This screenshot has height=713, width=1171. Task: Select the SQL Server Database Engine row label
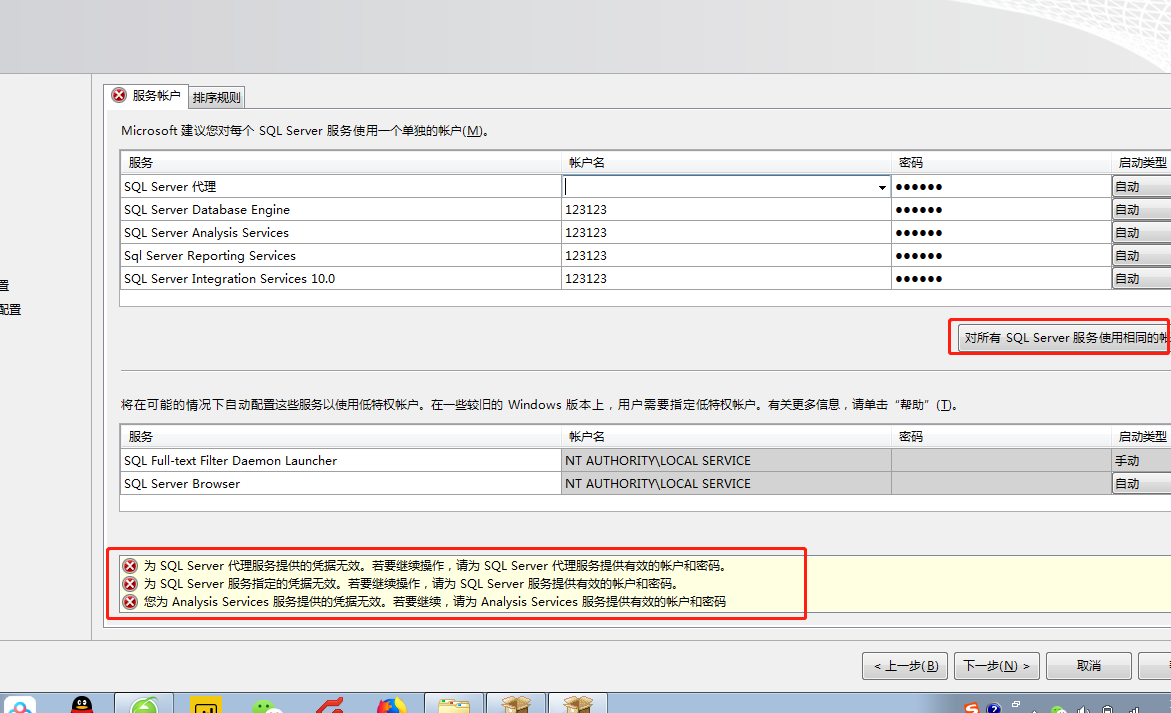click(x=207, y=210)
